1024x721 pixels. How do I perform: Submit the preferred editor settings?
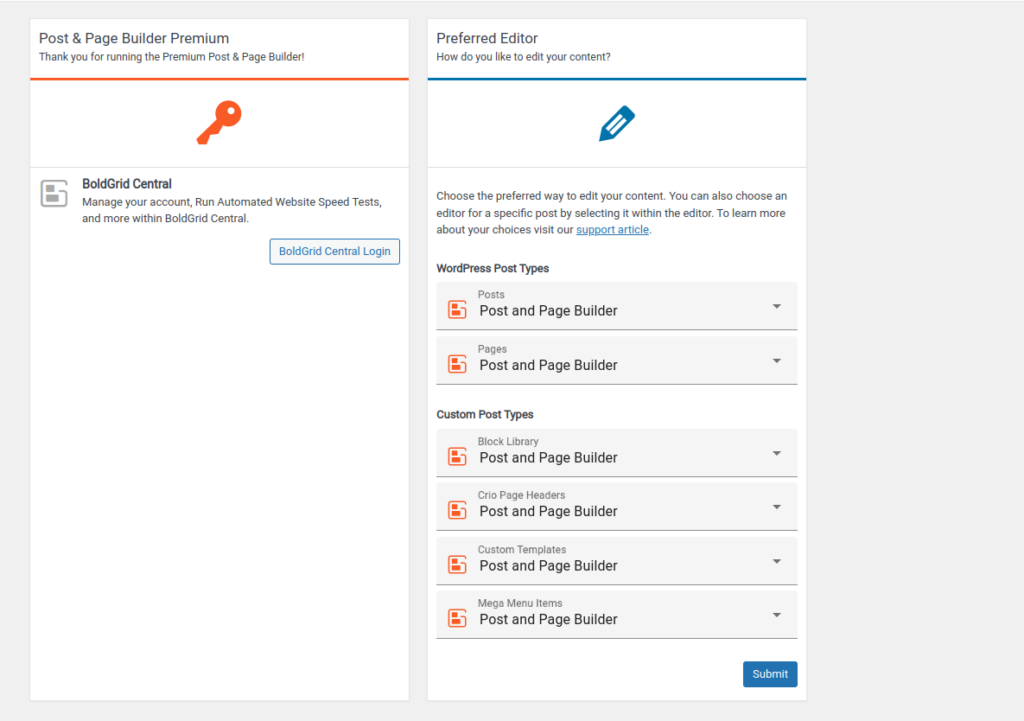(x=769, y=674)
